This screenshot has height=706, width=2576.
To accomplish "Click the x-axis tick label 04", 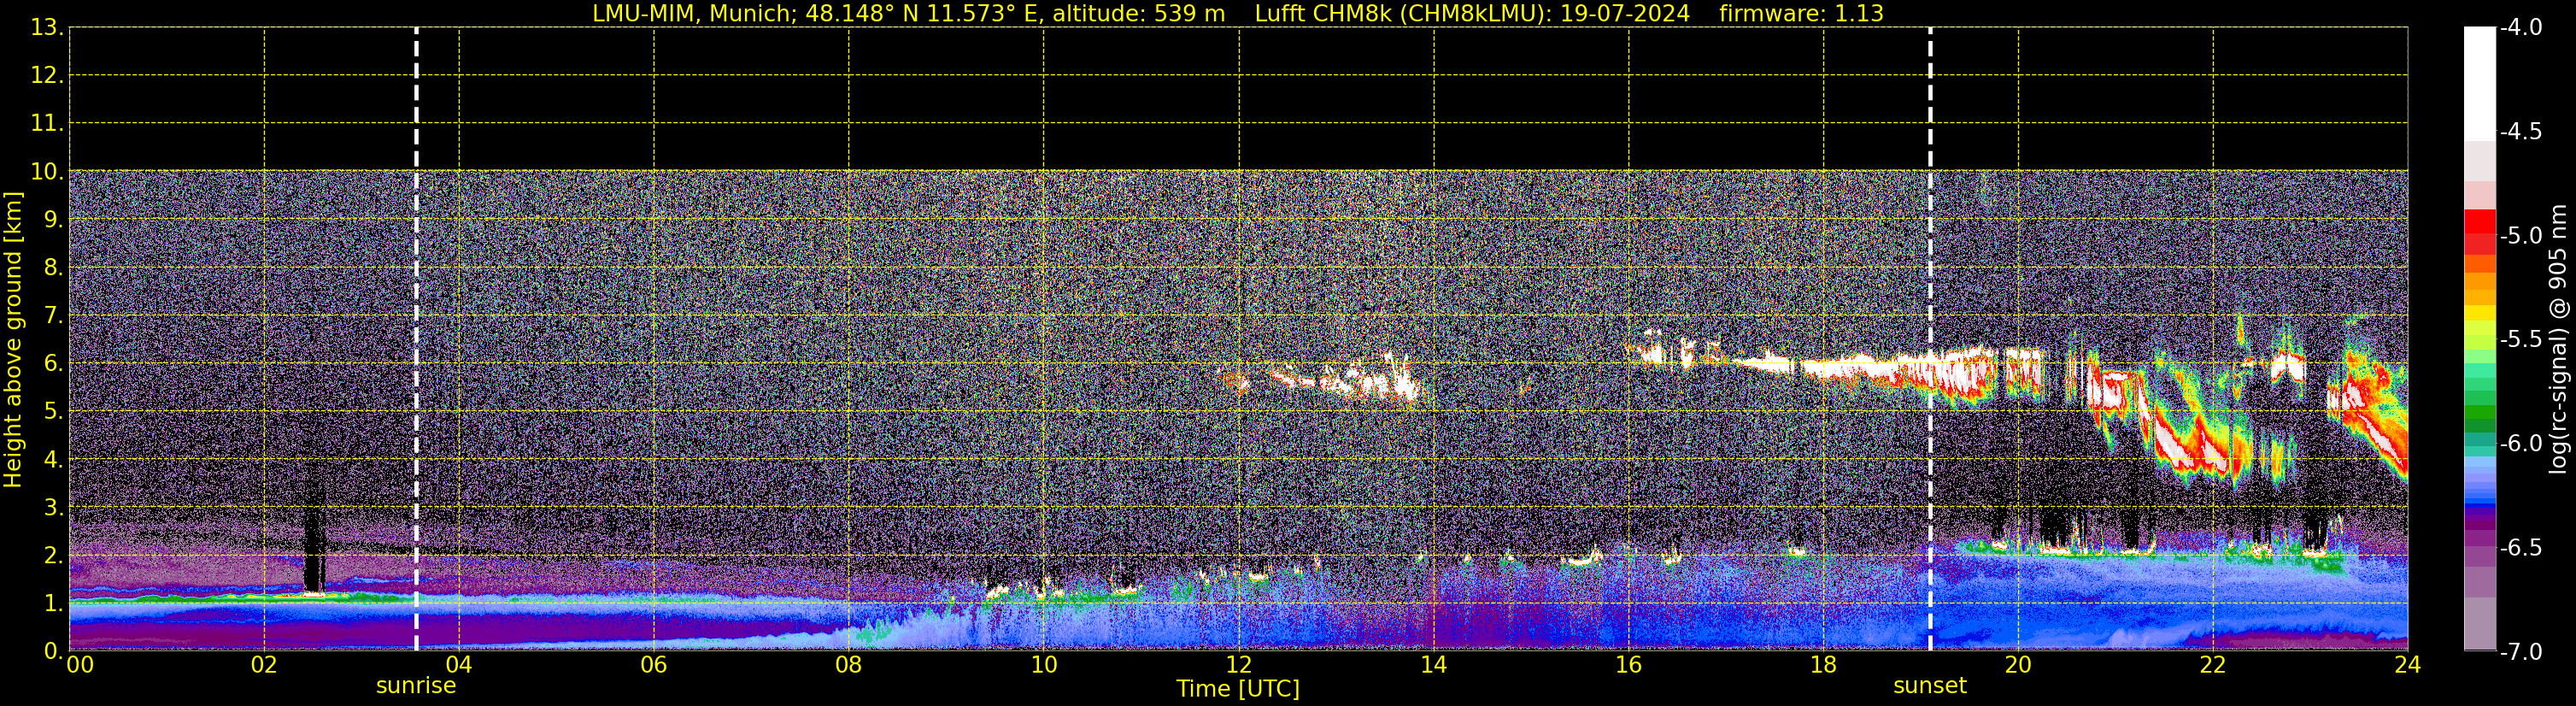I will (459, 666).
